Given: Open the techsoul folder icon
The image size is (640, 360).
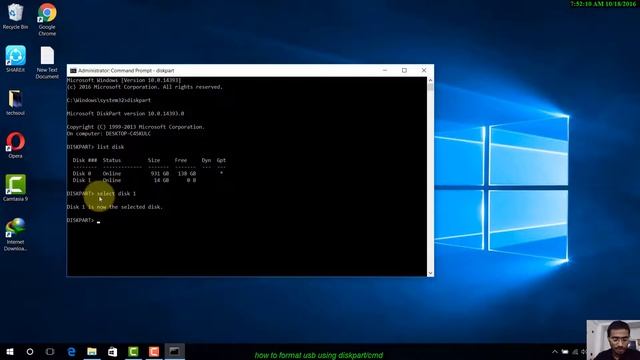Looking at the screenshot, I should tap(15, 102).
